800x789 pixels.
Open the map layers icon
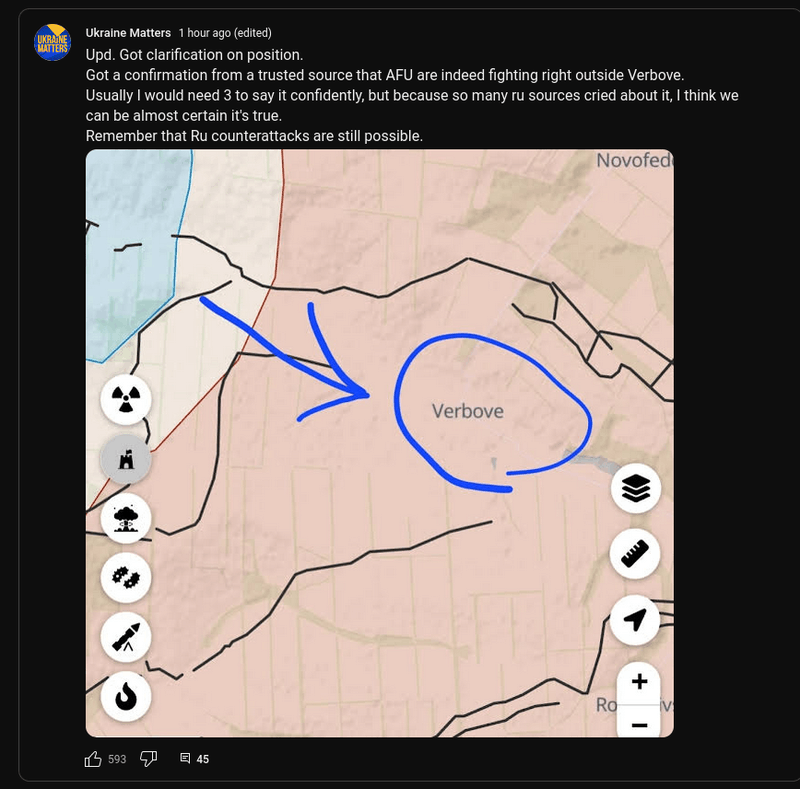[636, 488]
